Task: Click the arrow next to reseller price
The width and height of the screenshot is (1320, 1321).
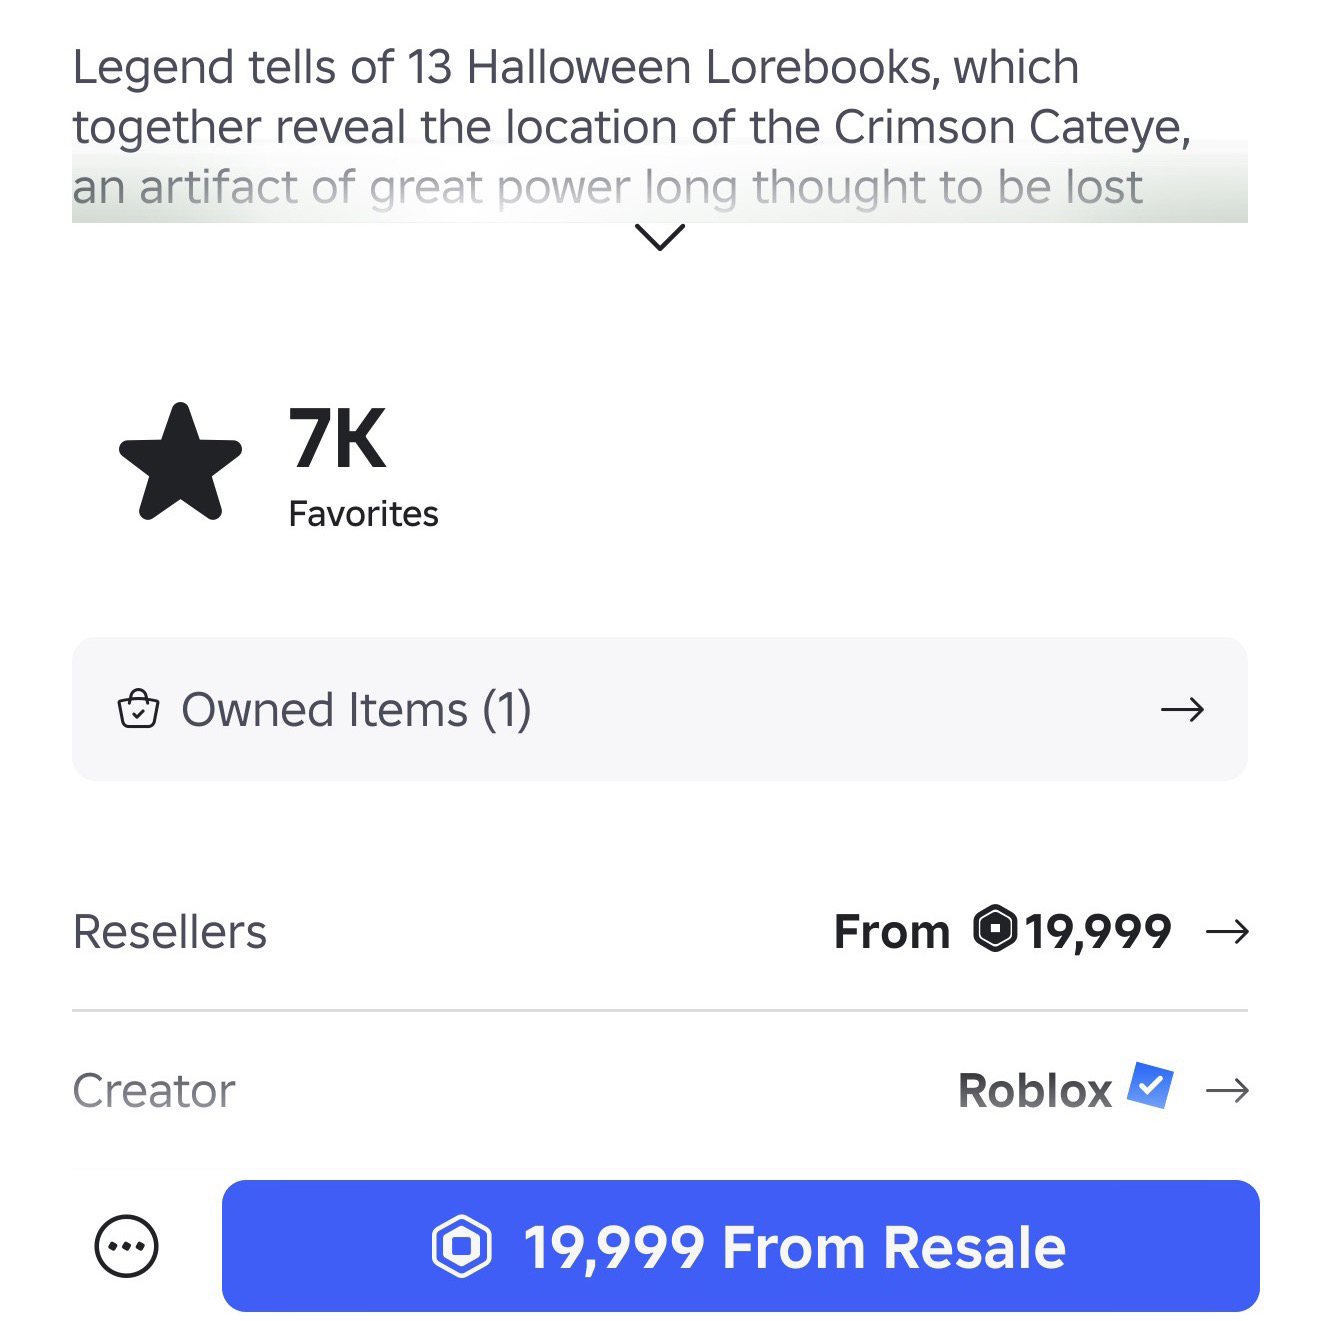Action: tap(1227, 932)
